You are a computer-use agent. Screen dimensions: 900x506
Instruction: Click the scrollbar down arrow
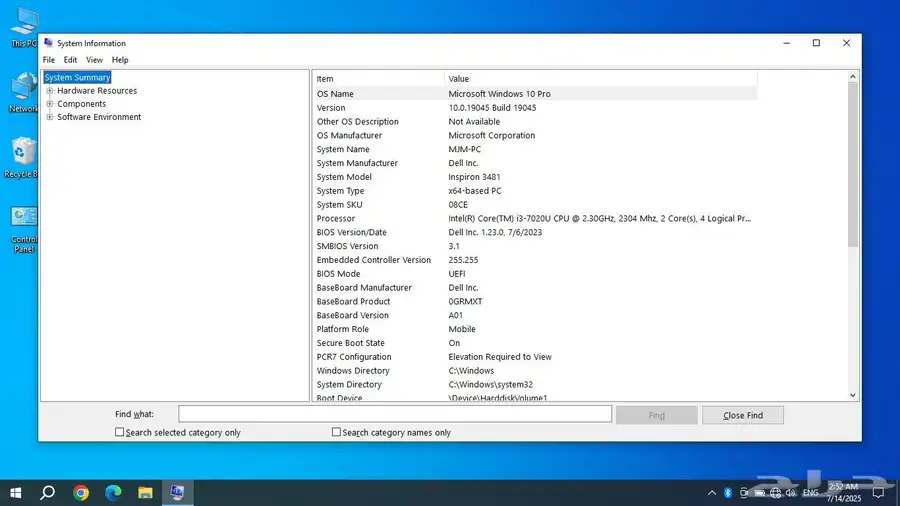(x=852, y=395)
